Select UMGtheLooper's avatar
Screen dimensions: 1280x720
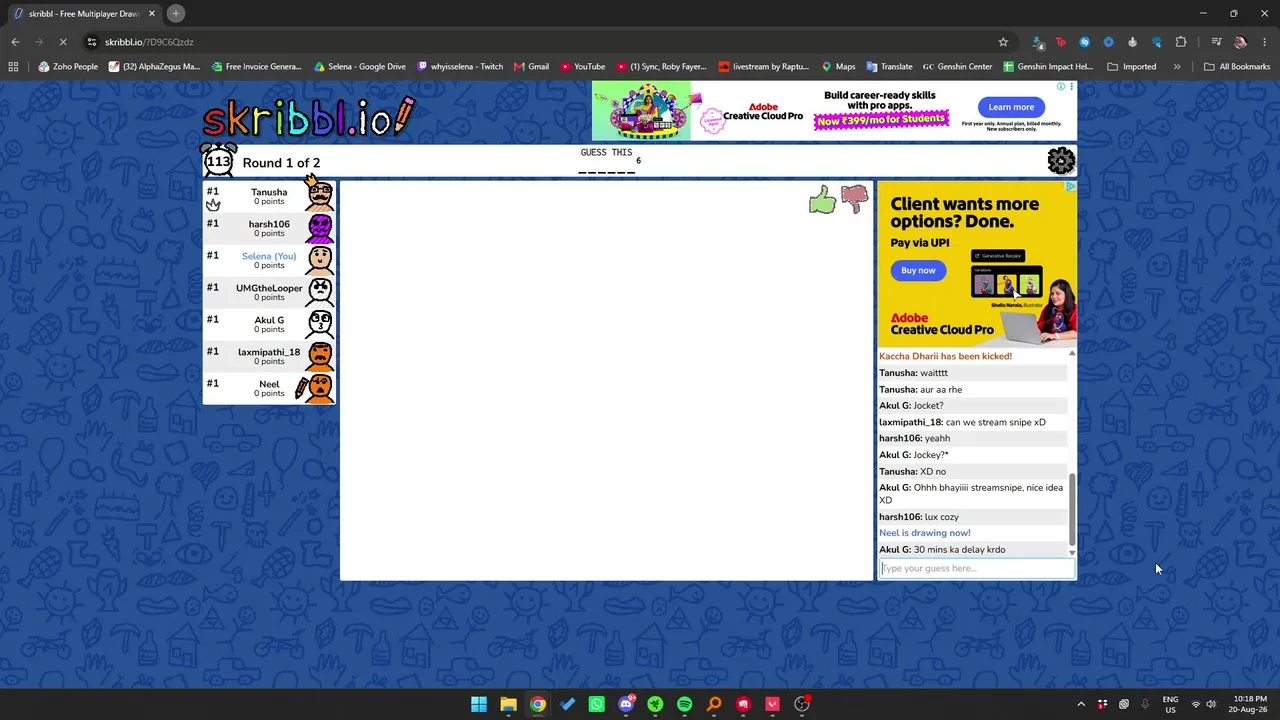pos(320,292)
